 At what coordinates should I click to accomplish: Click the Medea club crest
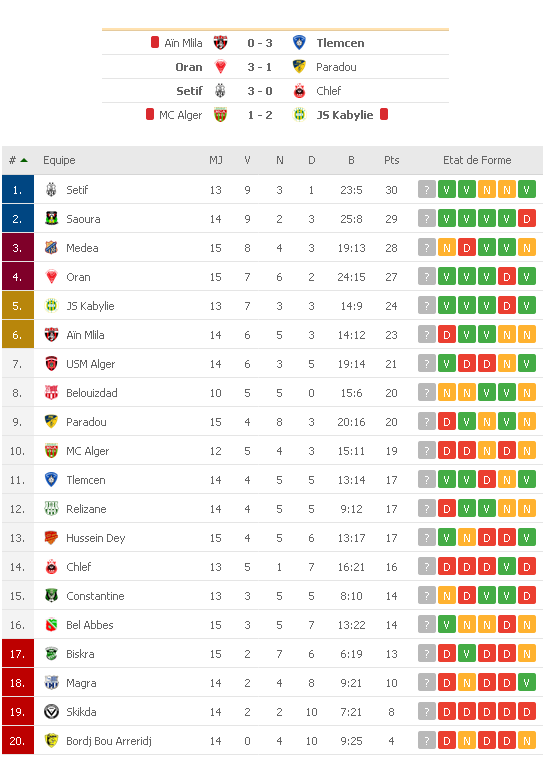click(51, 247)
